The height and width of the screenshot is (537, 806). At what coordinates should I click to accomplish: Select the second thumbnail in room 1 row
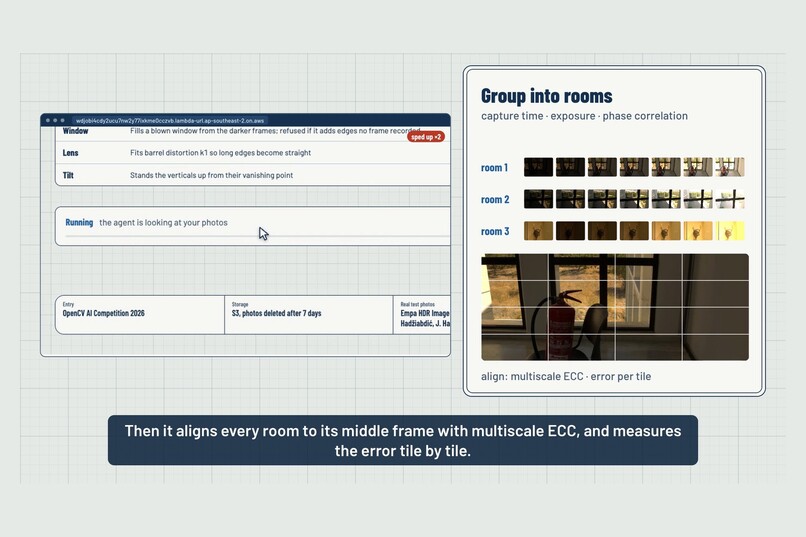570,167
